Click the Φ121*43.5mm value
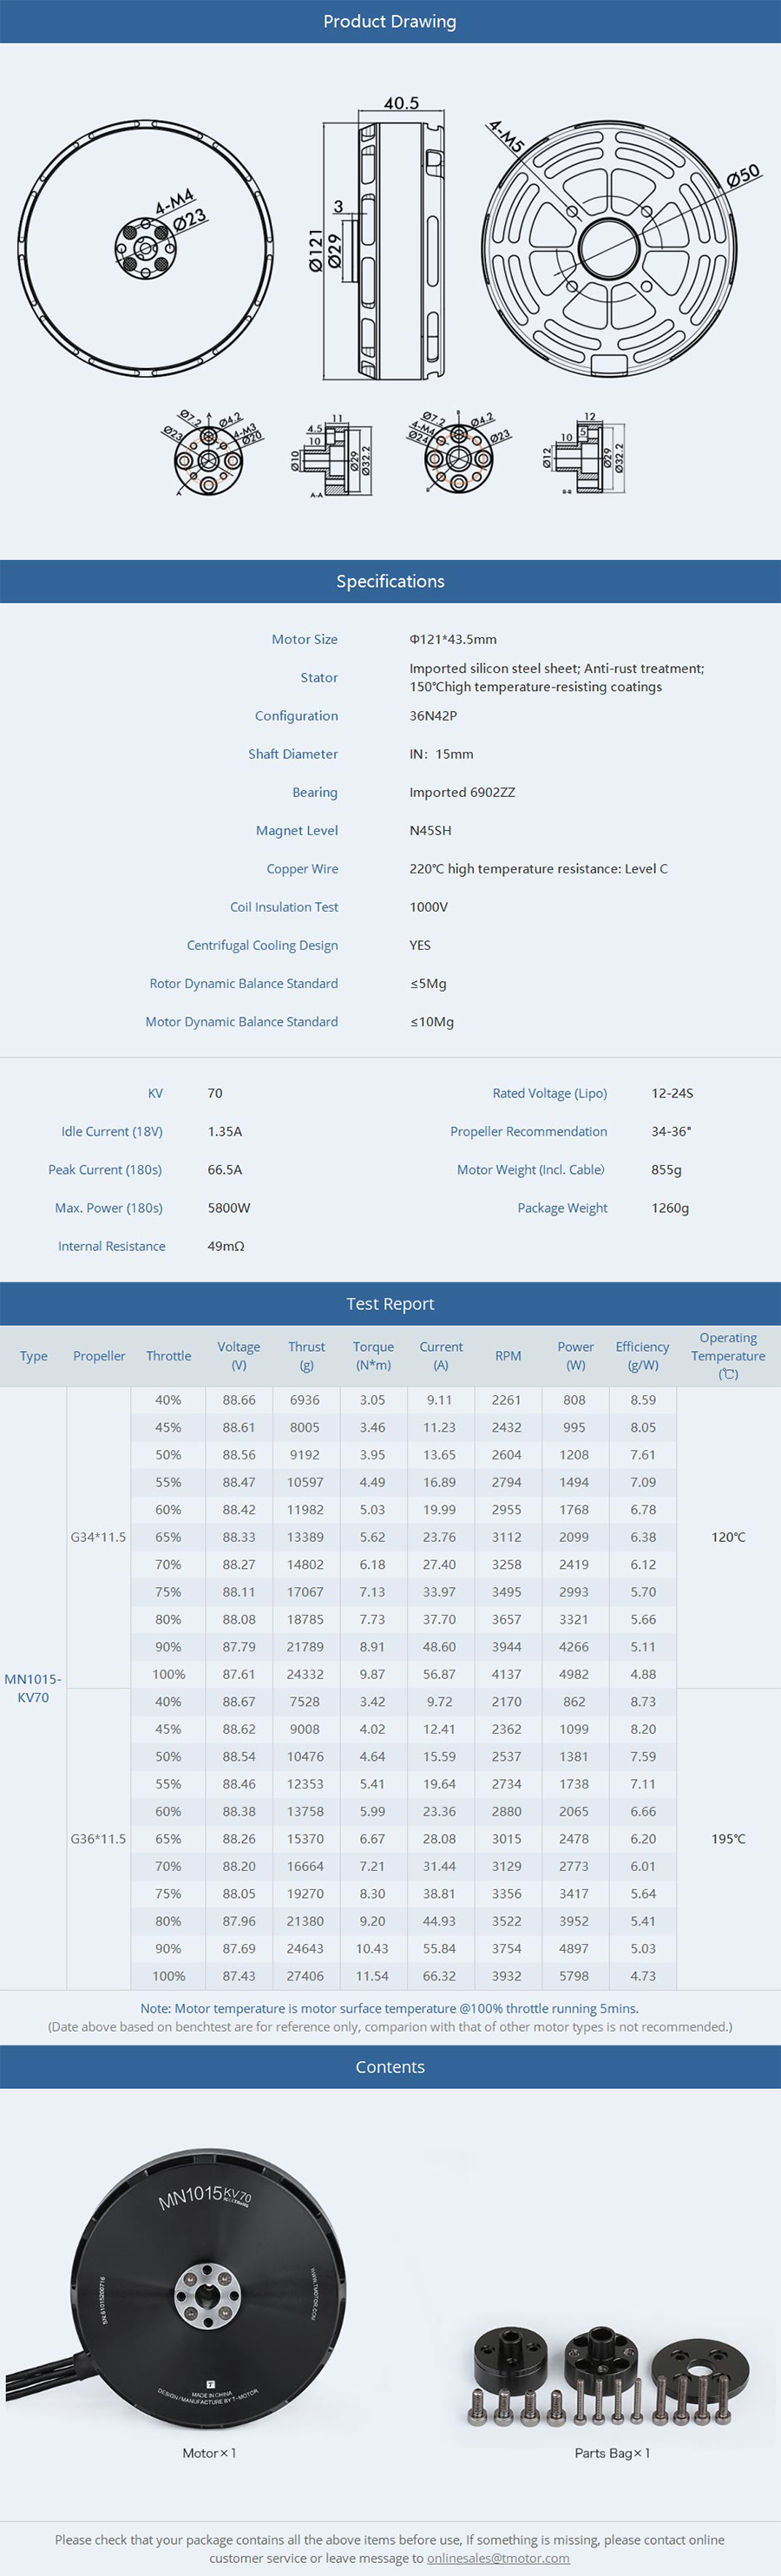 coord(453,639)
